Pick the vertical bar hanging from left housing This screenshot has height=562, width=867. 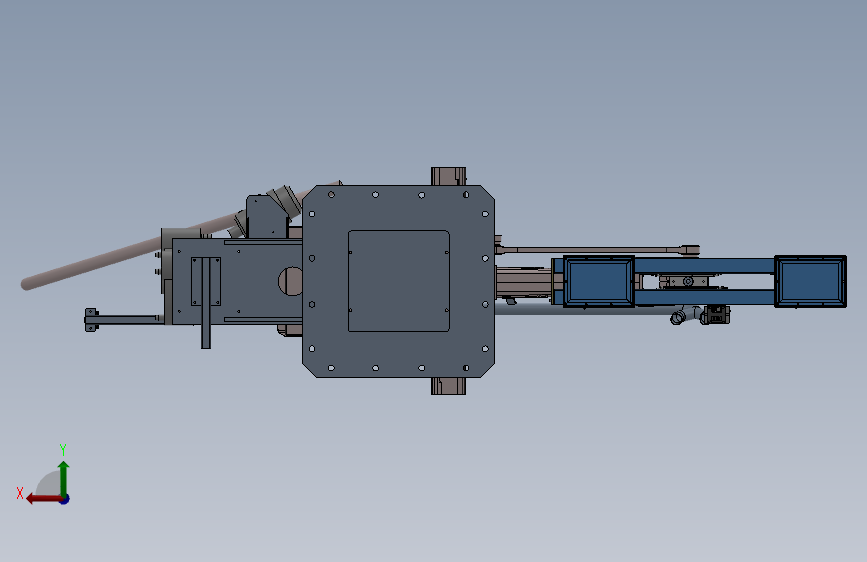(206, 303)
